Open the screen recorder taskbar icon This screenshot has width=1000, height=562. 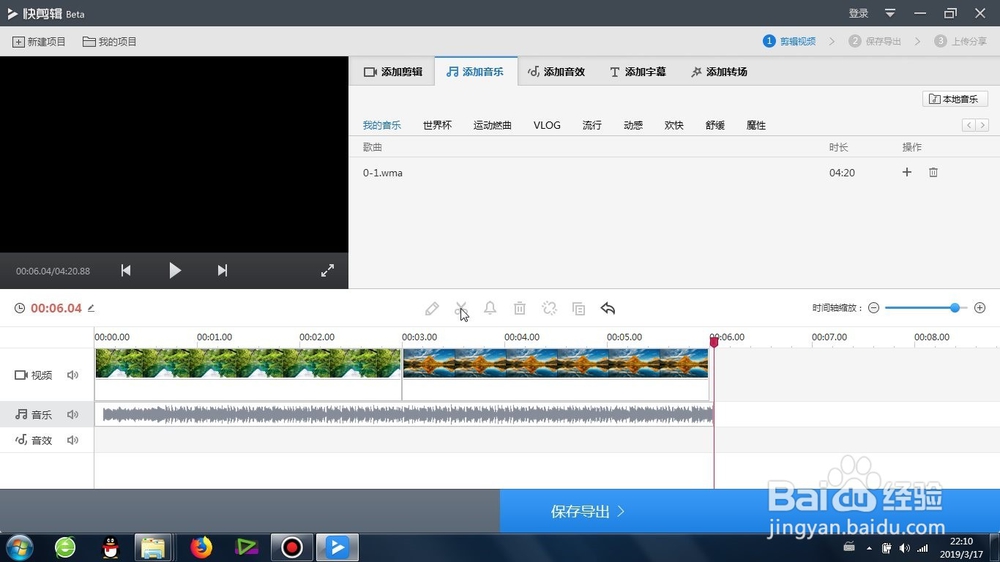pos(292,547)
